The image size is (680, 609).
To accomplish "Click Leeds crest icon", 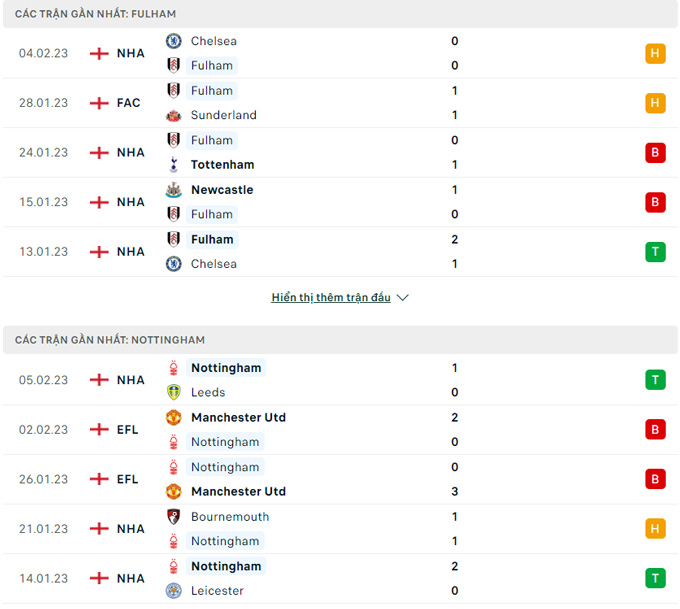I will coord(173,392).
